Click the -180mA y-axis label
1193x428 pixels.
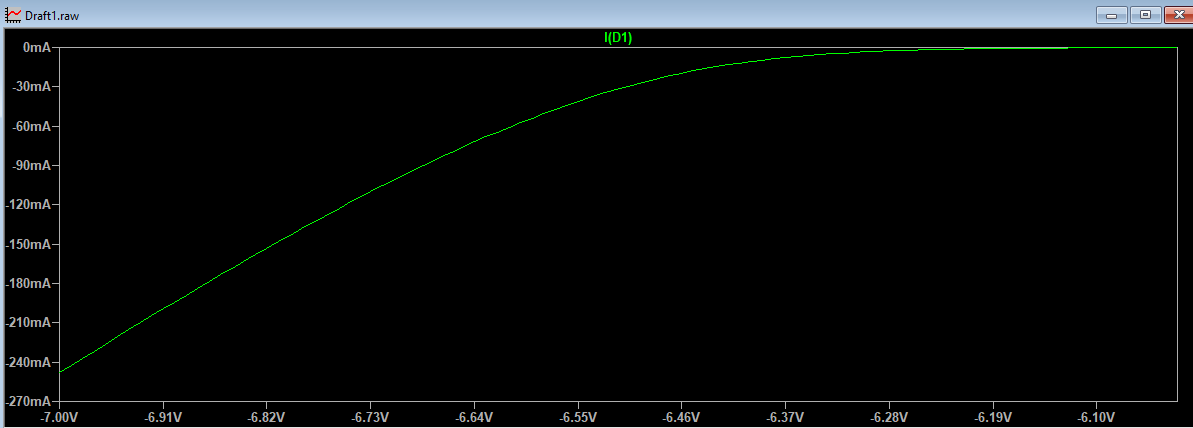click(30, 284)
